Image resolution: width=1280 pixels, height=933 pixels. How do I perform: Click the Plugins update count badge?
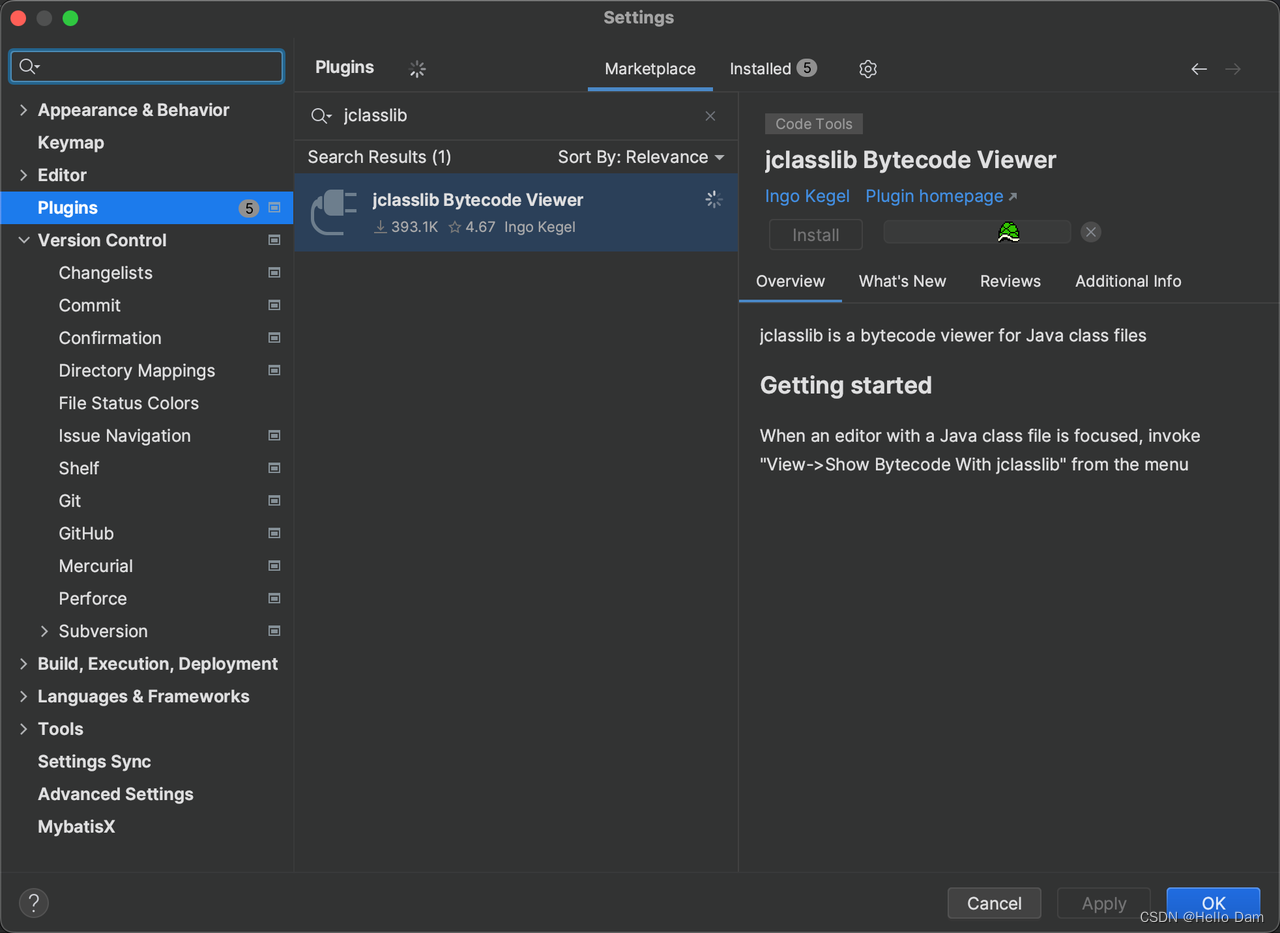(x=249, y=208)
